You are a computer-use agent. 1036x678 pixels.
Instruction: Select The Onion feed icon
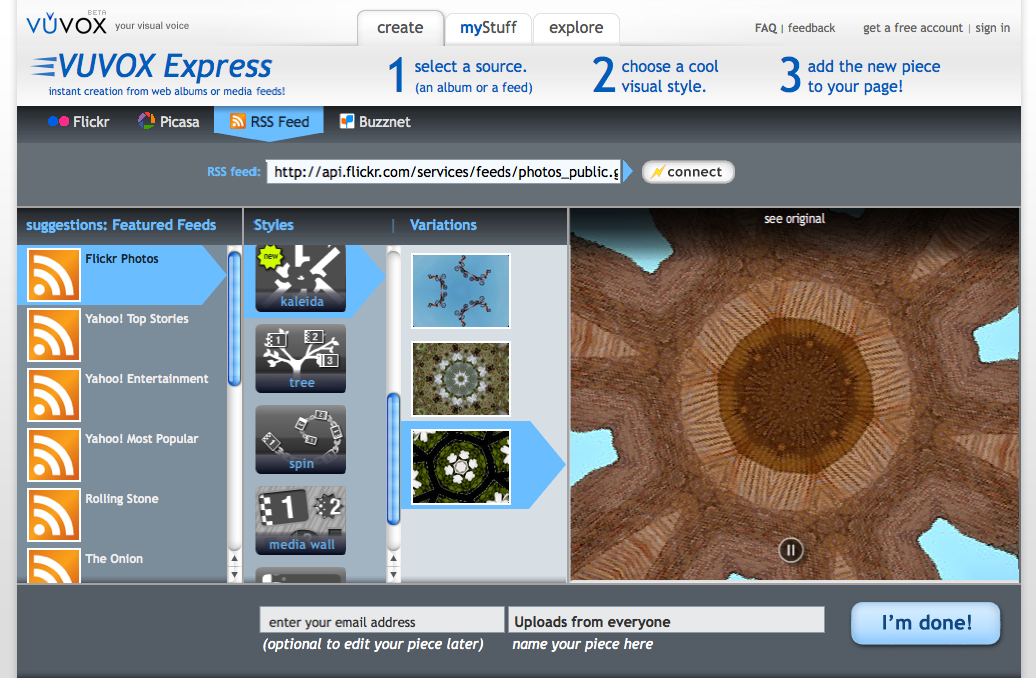click(54, 566)
